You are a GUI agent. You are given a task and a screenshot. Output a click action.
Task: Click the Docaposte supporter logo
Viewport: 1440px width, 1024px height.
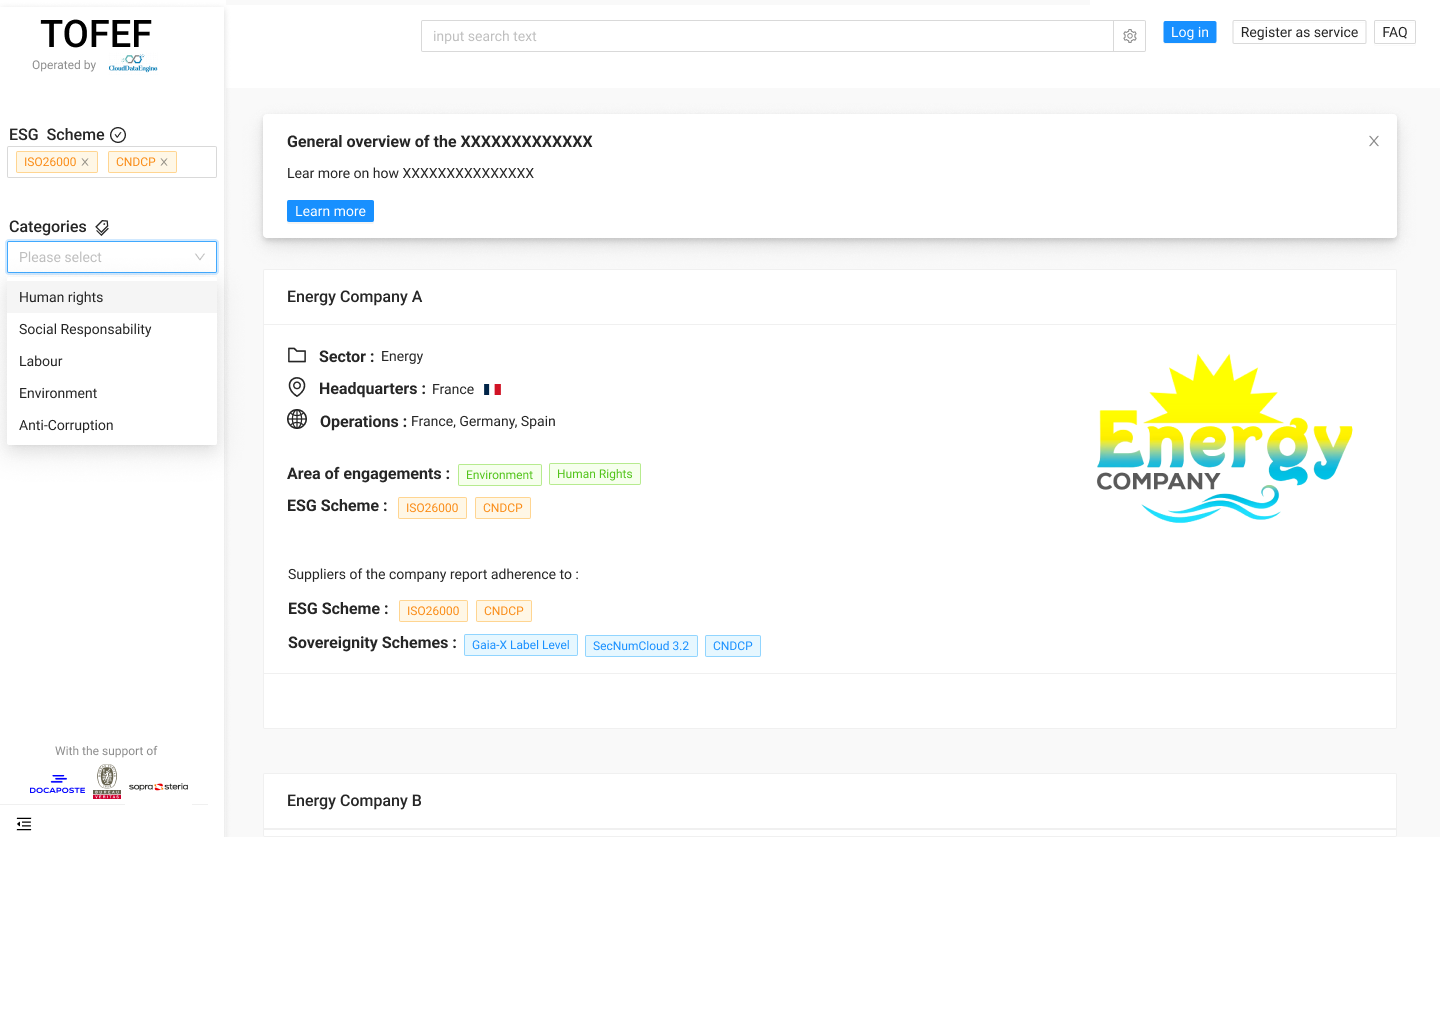point(57,784)
